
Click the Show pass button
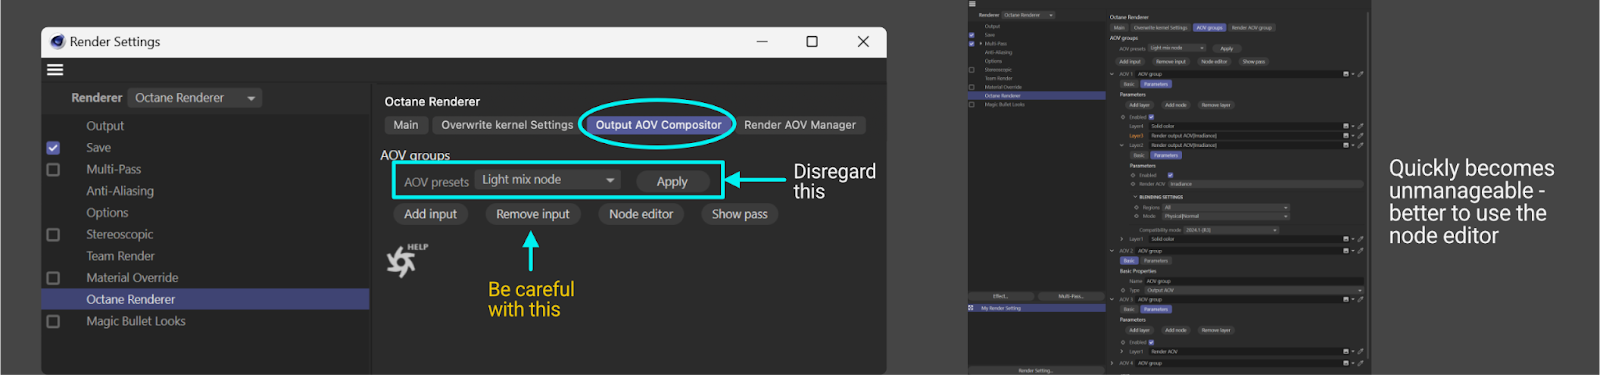click(x=740, y=214)
